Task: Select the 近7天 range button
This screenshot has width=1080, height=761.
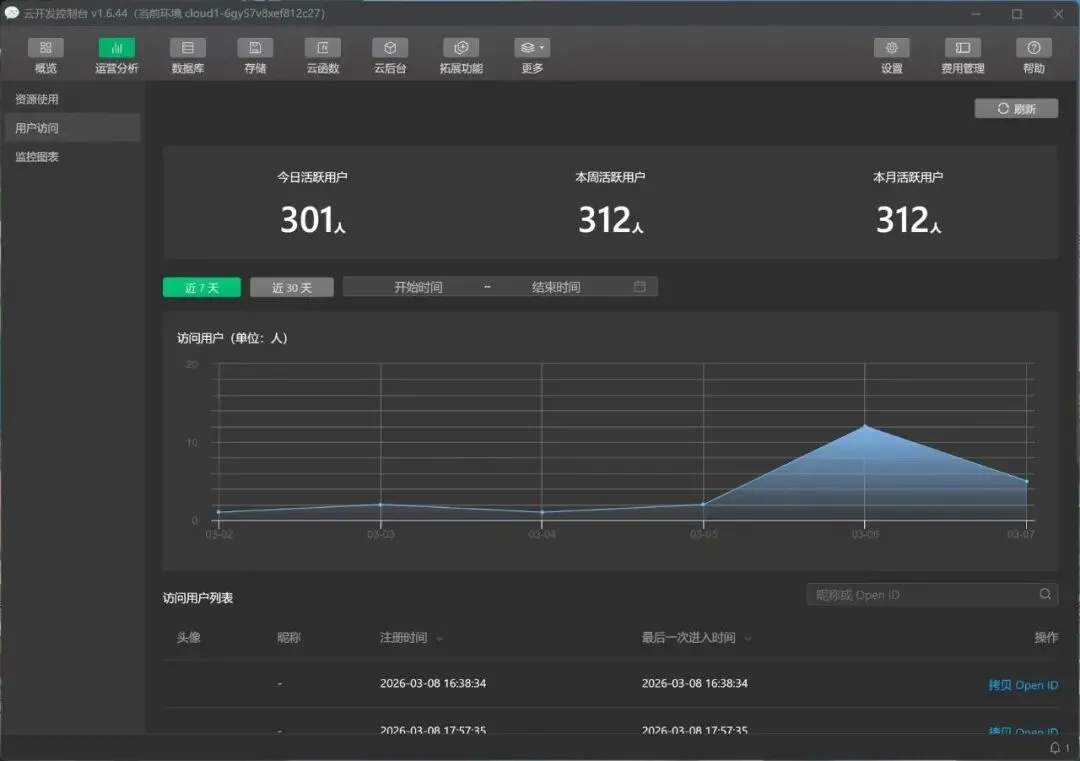Action: 202,287
